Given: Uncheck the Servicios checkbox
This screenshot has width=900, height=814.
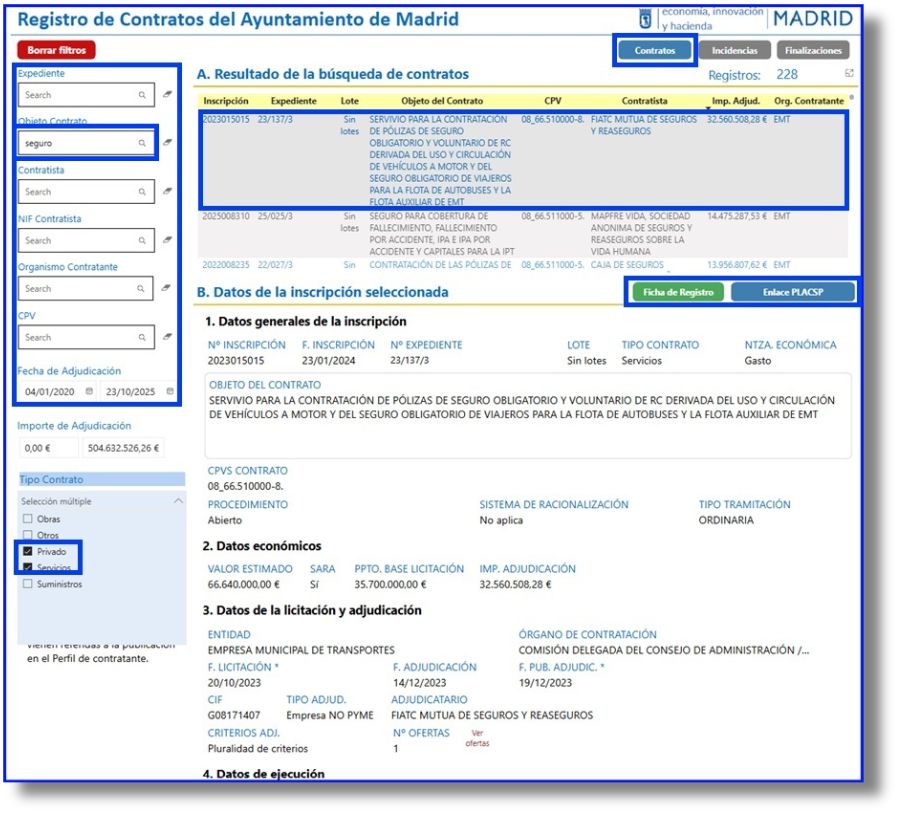Looking at the screenshot, I should tap(28, 567).
